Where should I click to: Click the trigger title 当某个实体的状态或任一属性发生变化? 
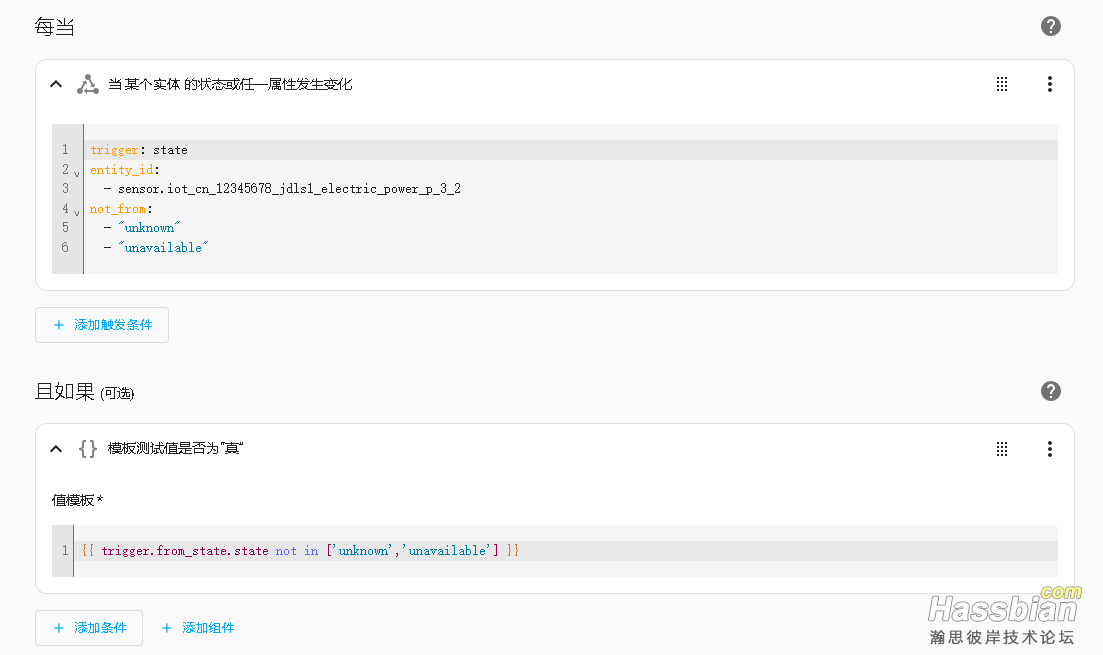click(x=230, y=84)
